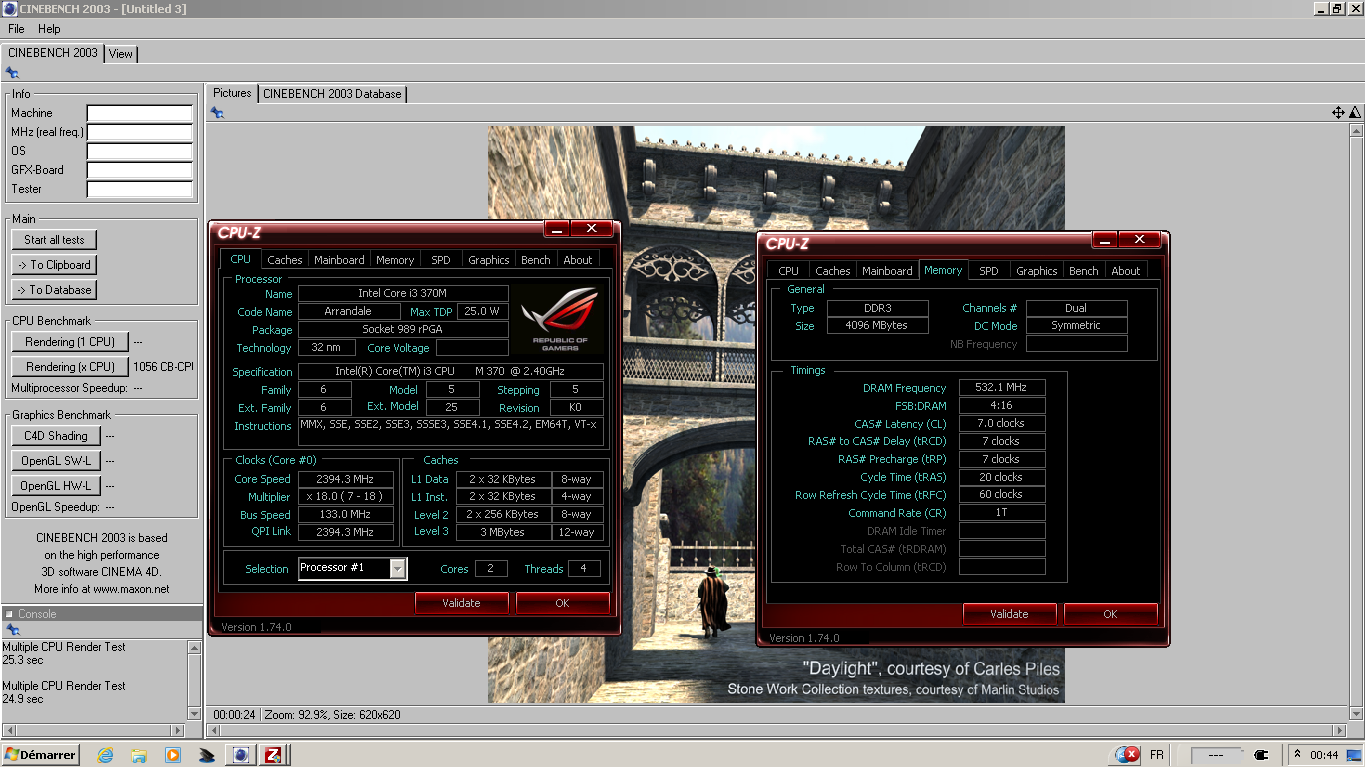Click the Démarrer start button

(x=41, y=755)
